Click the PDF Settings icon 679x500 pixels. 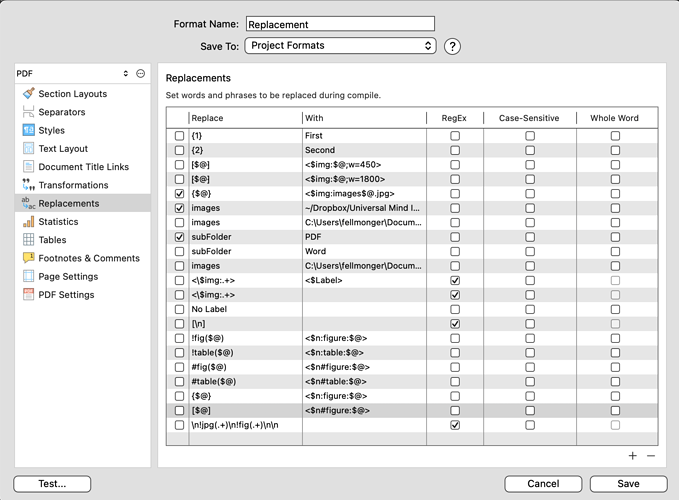click(x=28, y=294)
